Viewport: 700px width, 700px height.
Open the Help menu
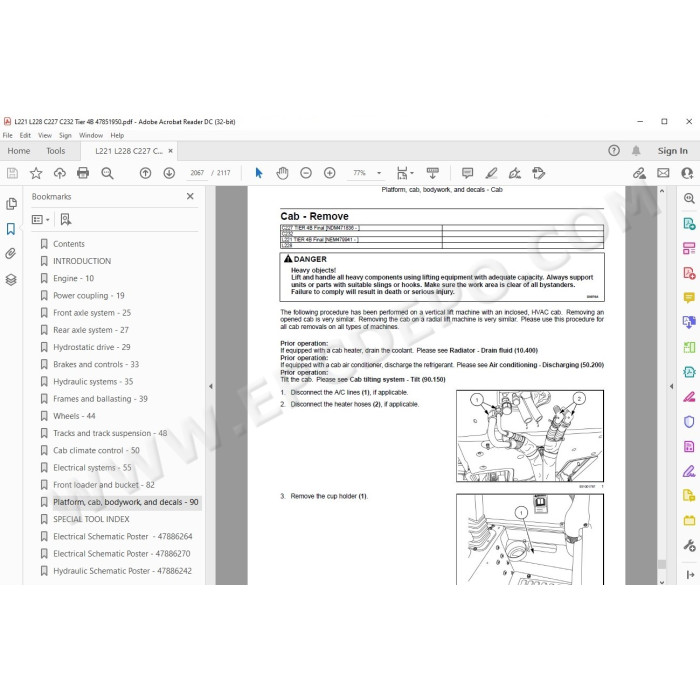[117, 135]
